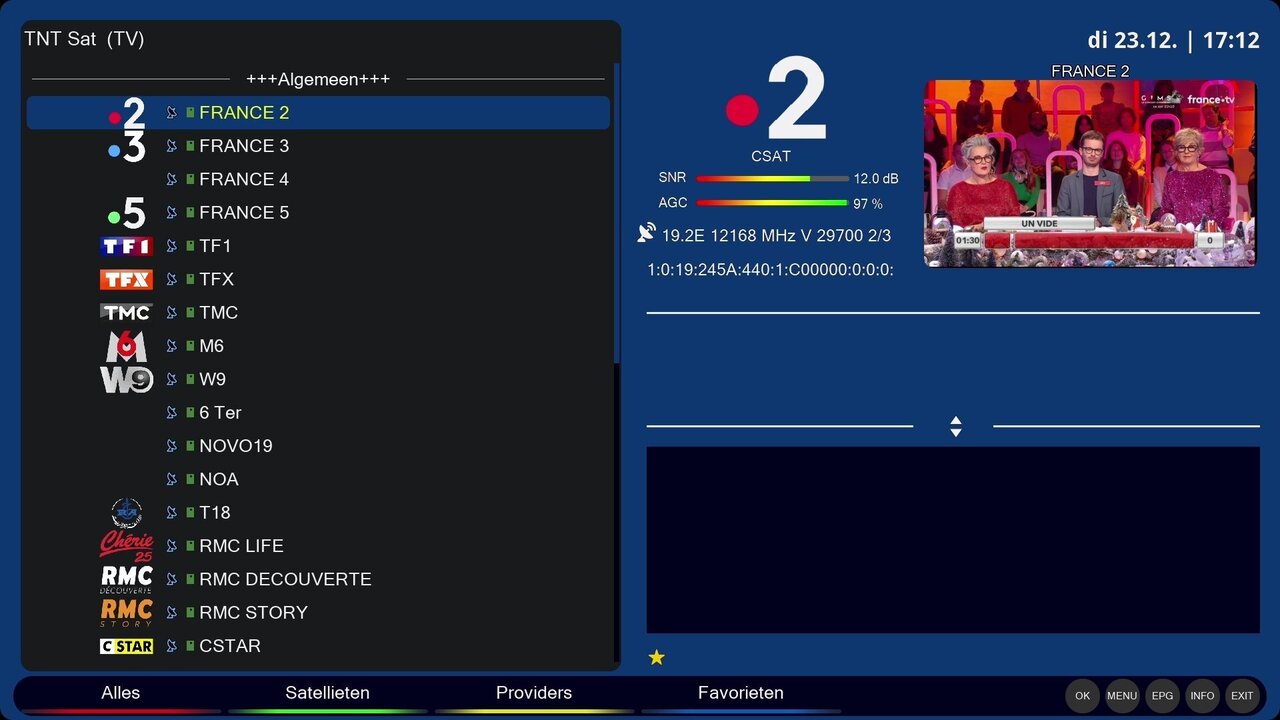Select the RMC STORY channel name
The width and height of the screenshot is (1280, 720).
pos(253,612)
